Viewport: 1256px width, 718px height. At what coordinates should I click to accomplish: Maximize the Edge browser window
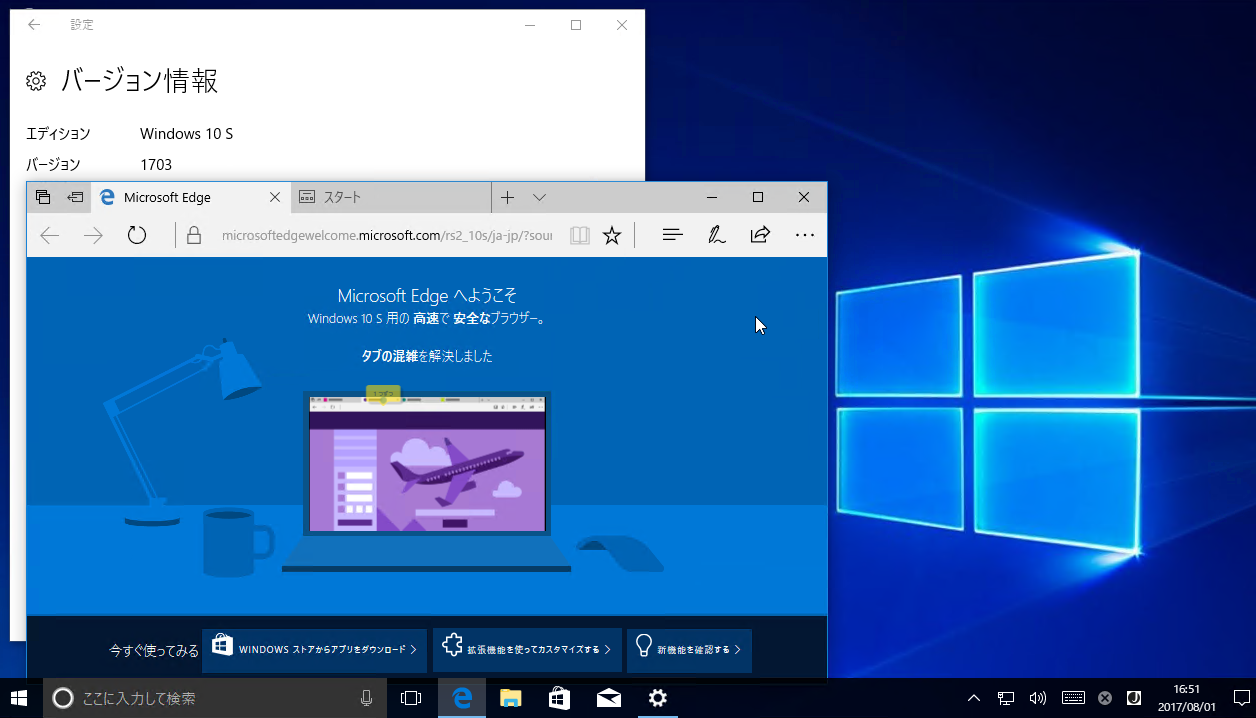758,197
